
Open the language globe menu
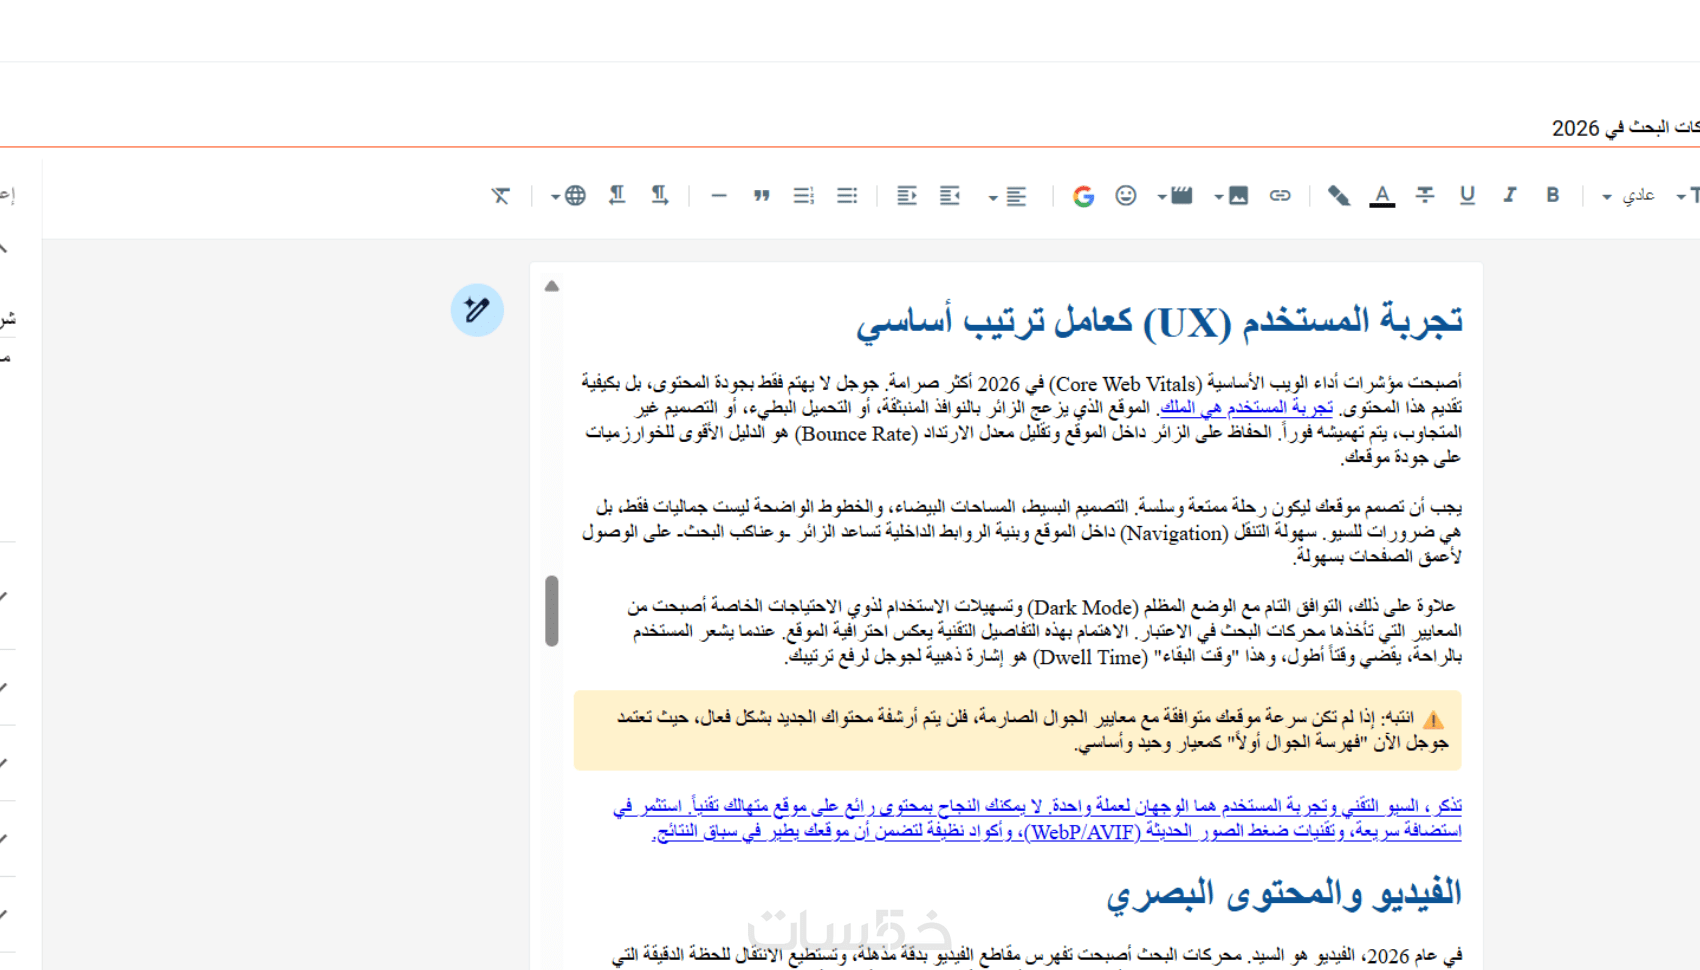(x=569, y=196)
